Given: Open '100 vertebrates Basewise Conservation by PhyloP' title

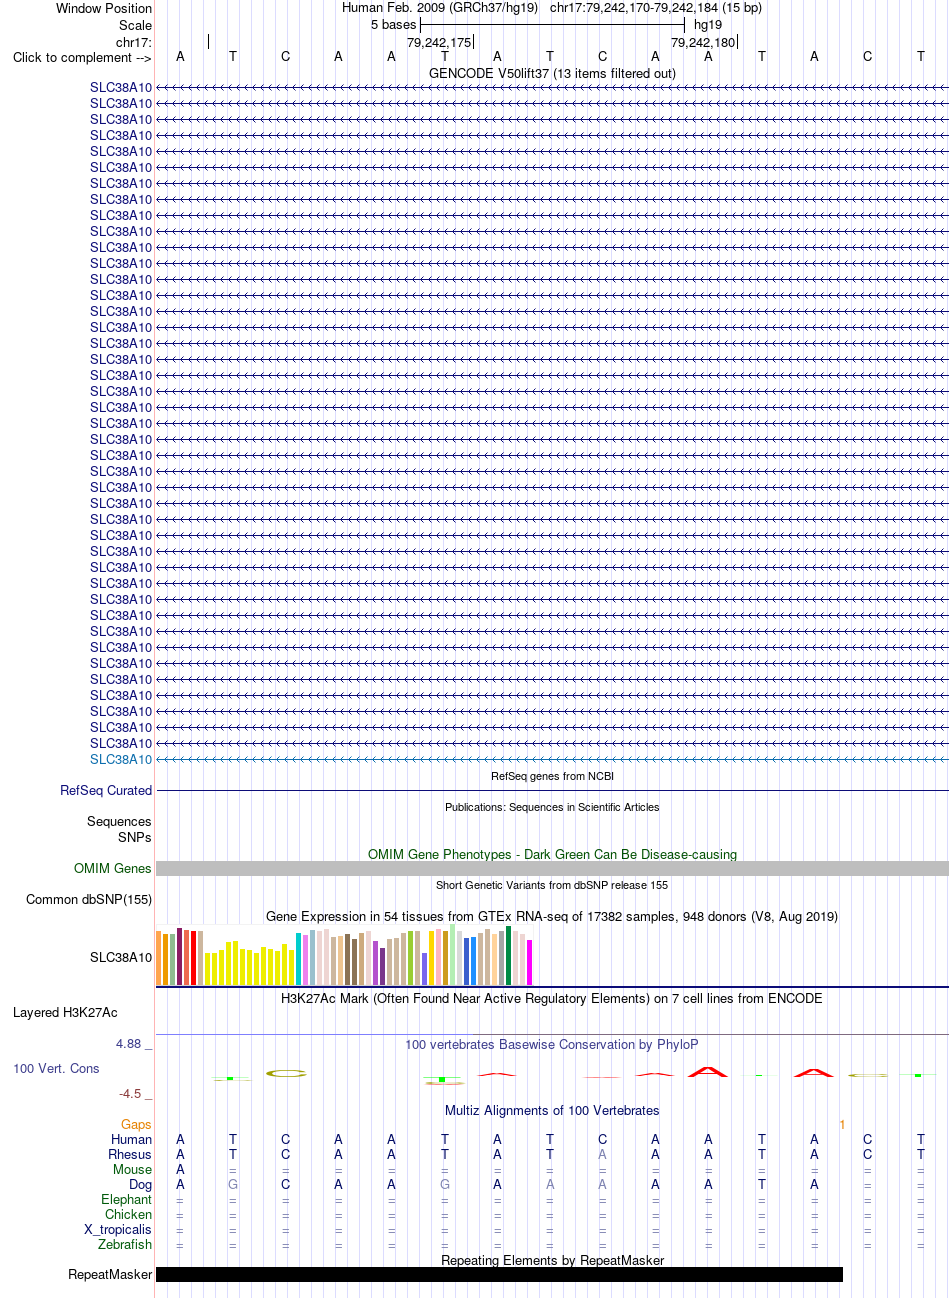Looking at the screenshot, I should 552,1044.
